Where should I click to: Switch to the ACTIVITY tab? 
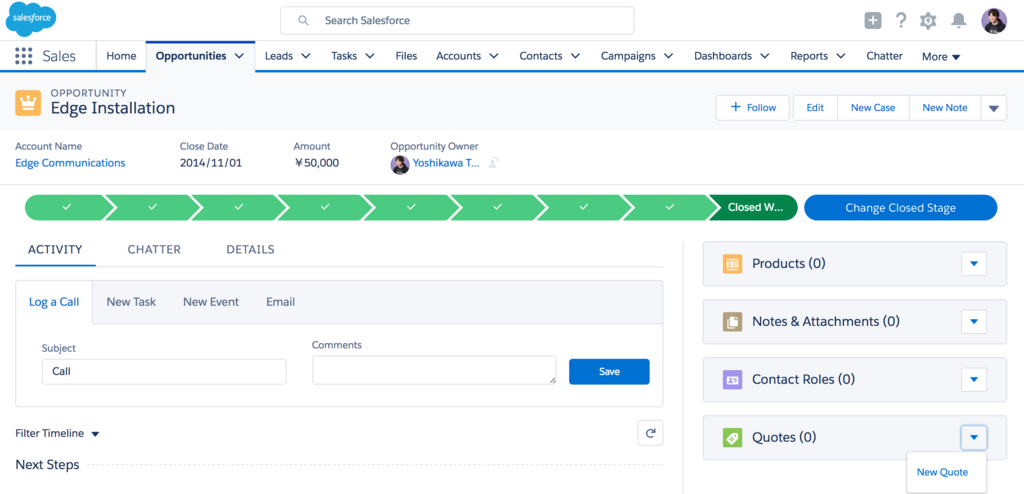[56, 250]
